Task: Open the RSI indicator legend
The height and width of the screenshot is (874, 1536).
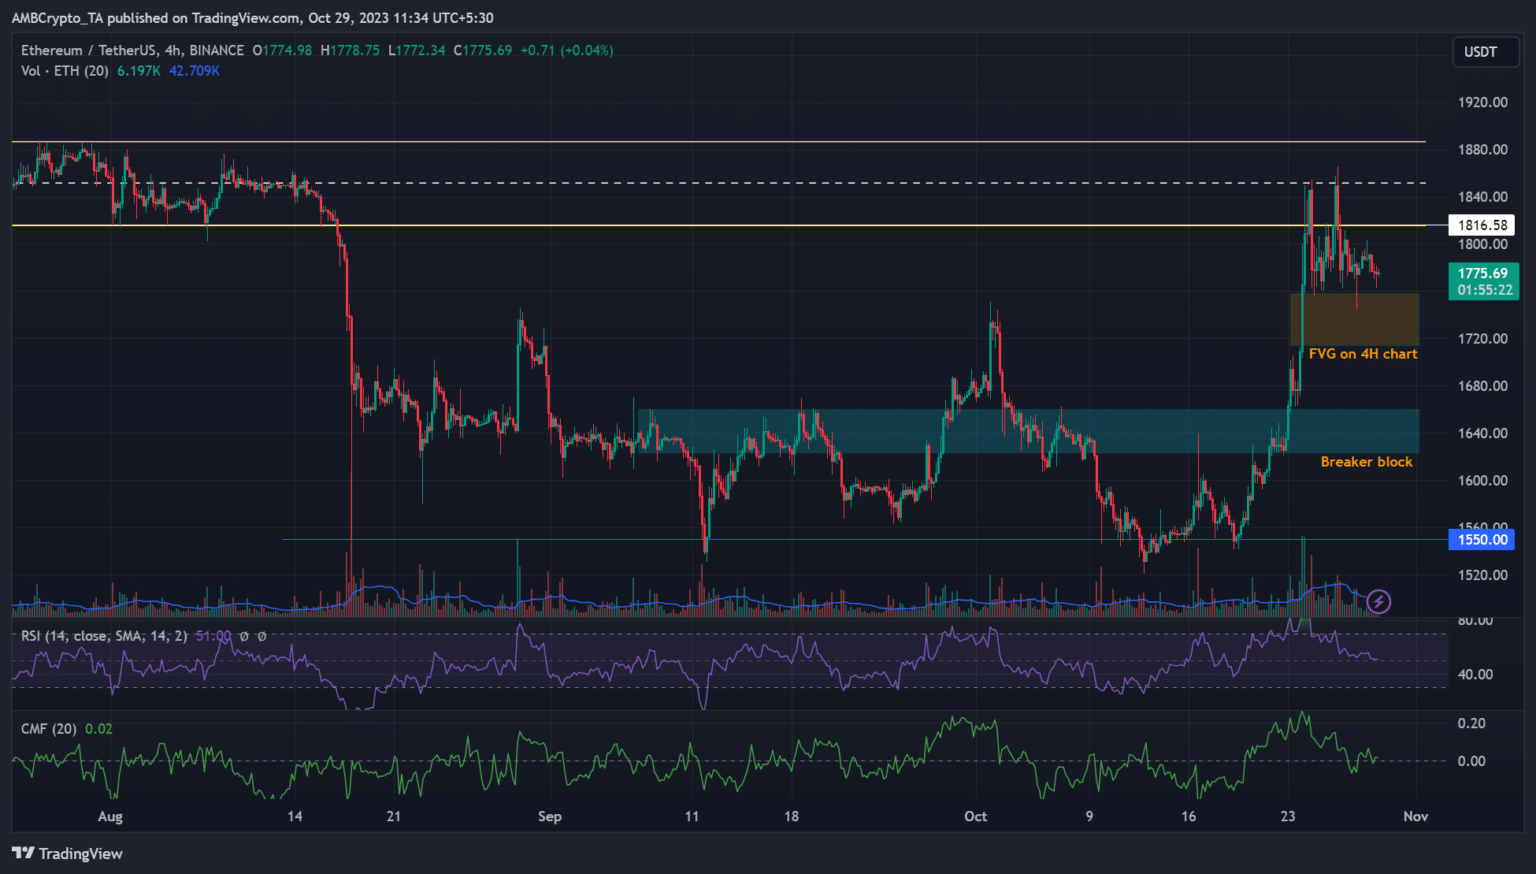Action: click(104, 636)
